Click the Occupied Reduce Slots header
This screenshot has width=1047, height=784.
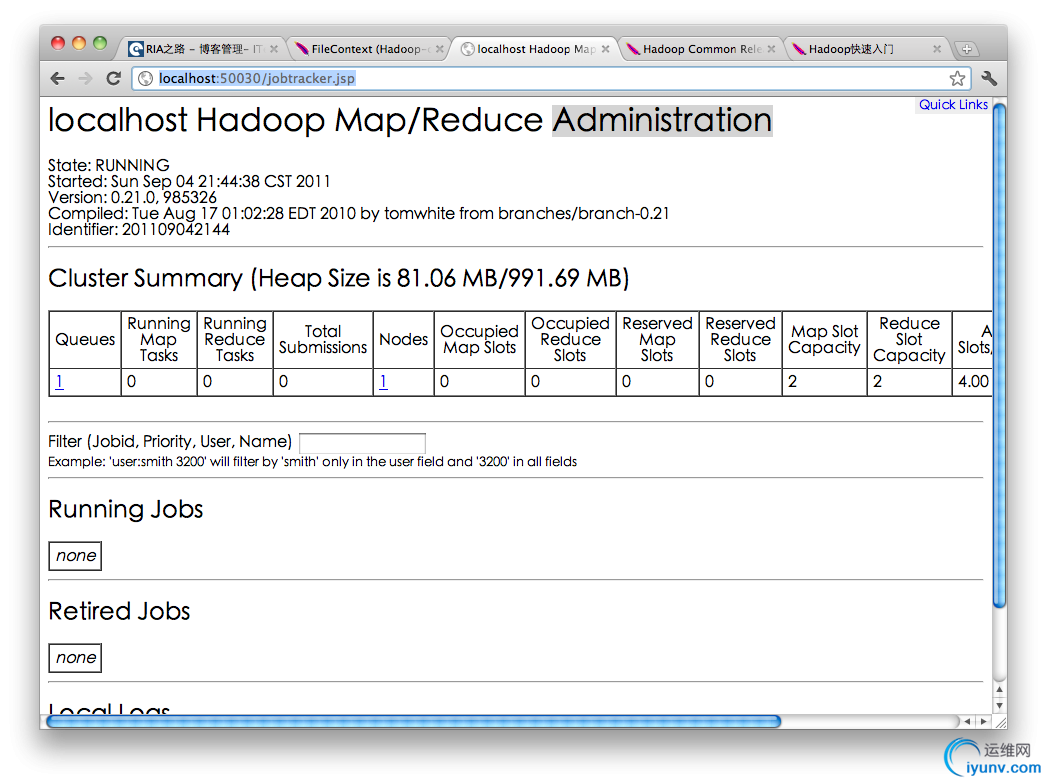[570, 339]
